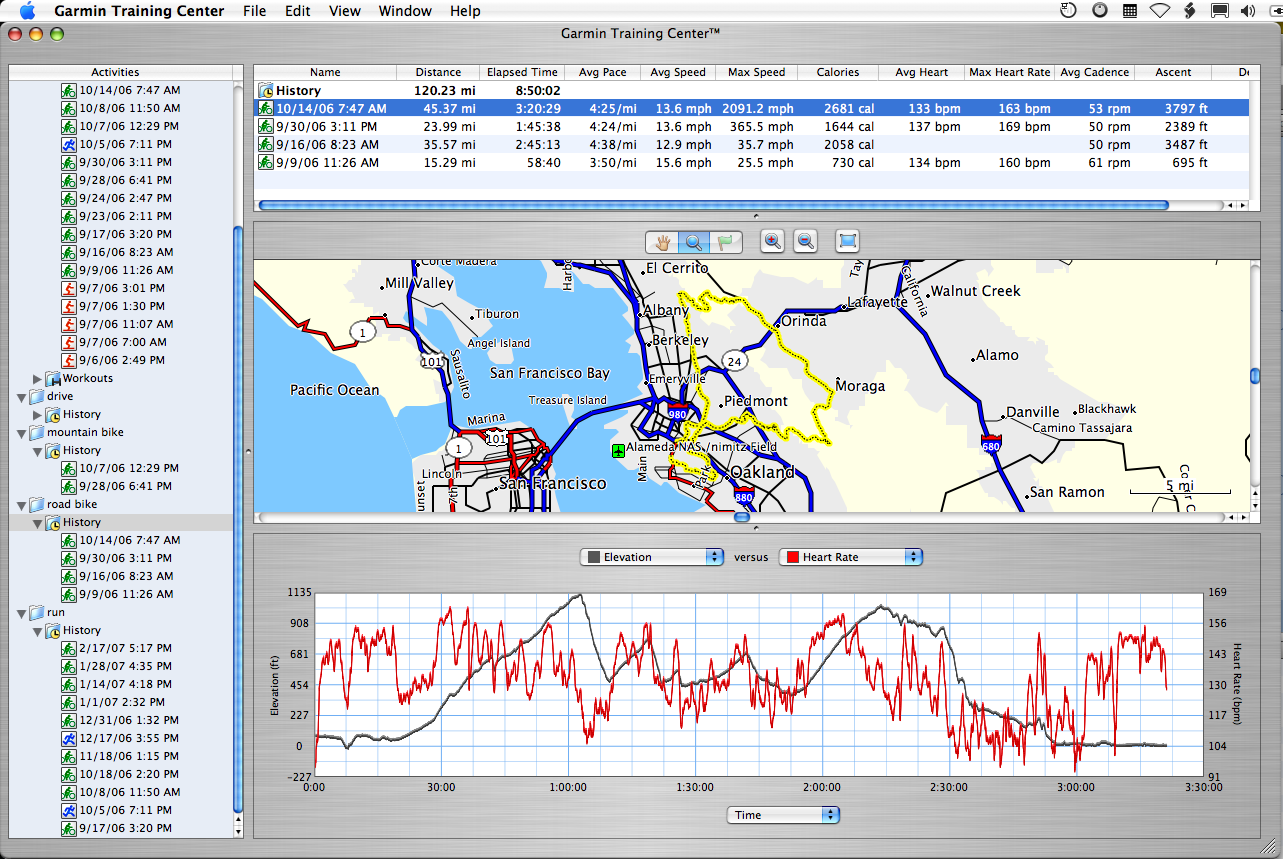Collapse the mountain bike folder
This screenshot has width=1283, height=859.
click(x=22, y=433)
